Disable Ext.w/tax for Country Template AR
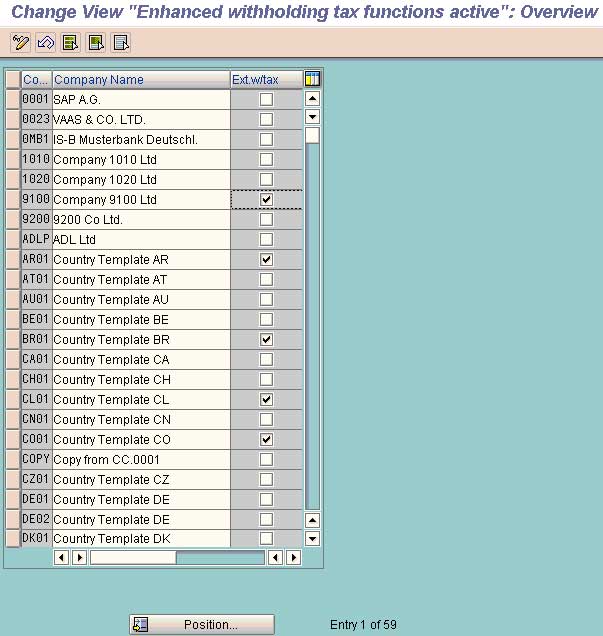The height and width of the screenshot is (636, 603). tap(266, 260)
